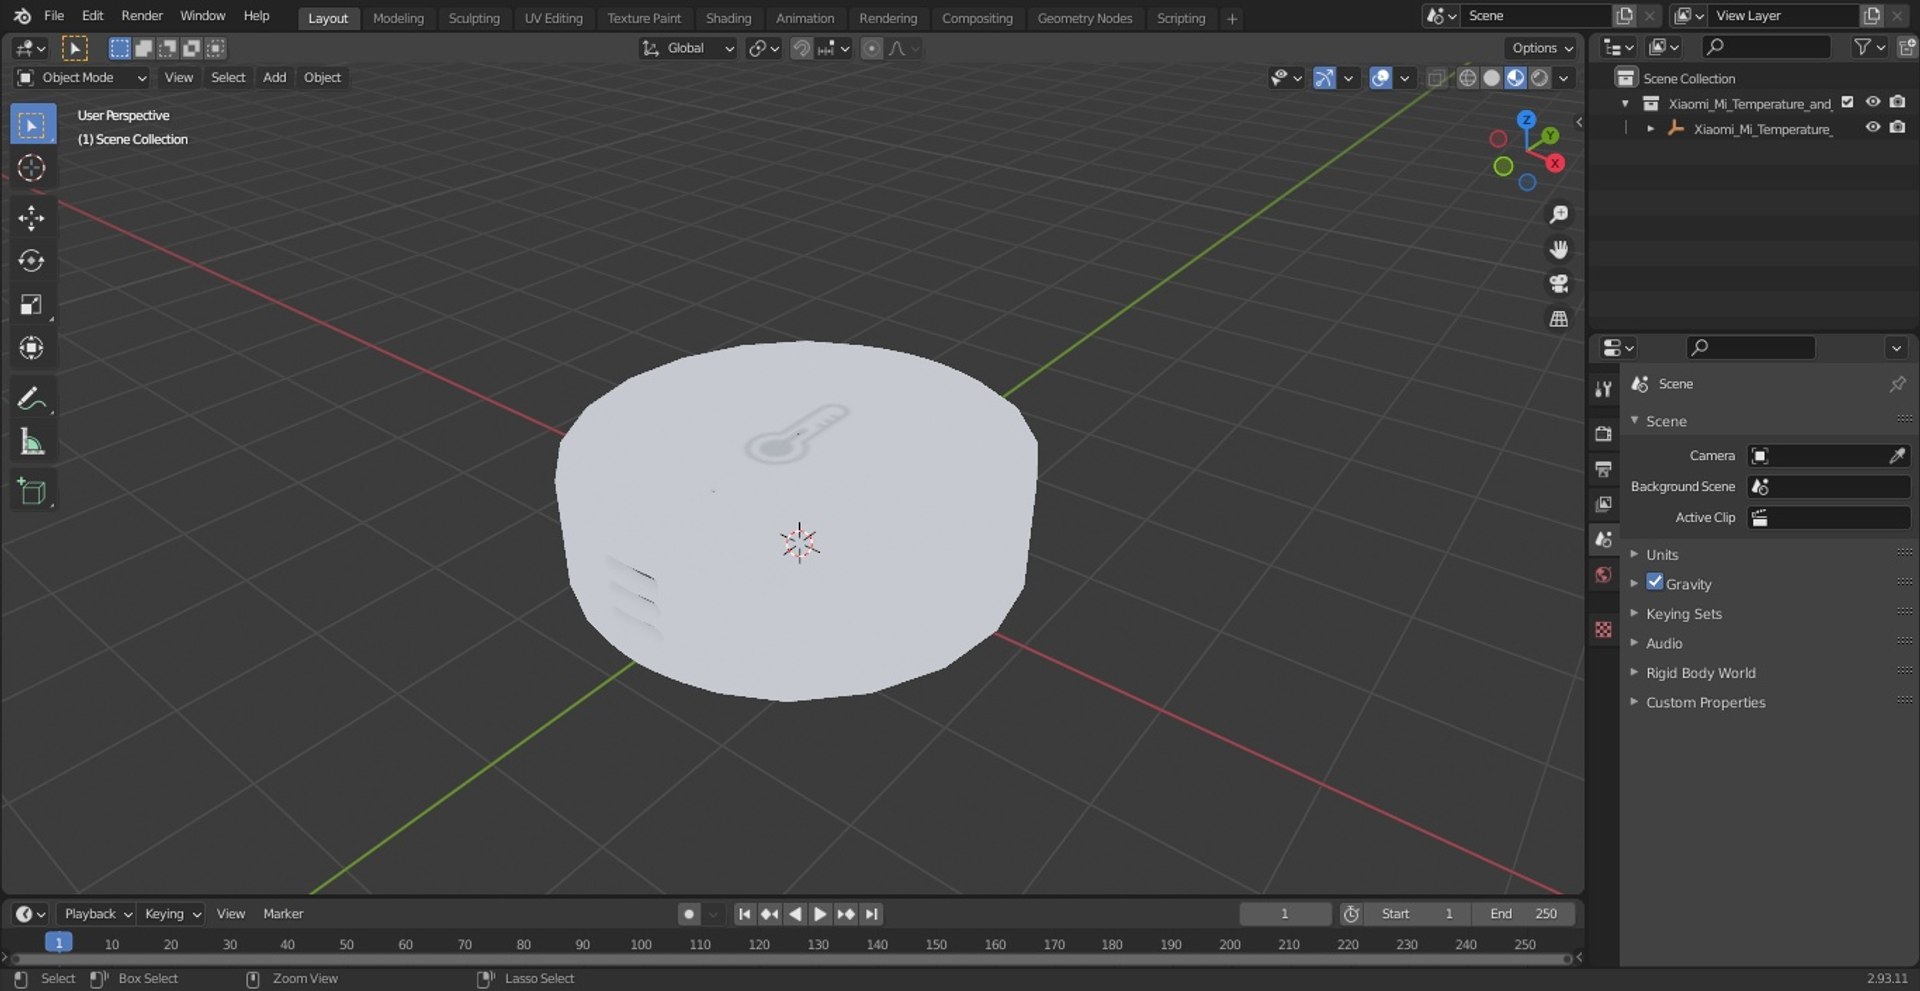The height and width of the screenshot is (991, 1920).
Task: Toggle viewport overlays
Action: pyautogui.click(x=1381, y=78)
